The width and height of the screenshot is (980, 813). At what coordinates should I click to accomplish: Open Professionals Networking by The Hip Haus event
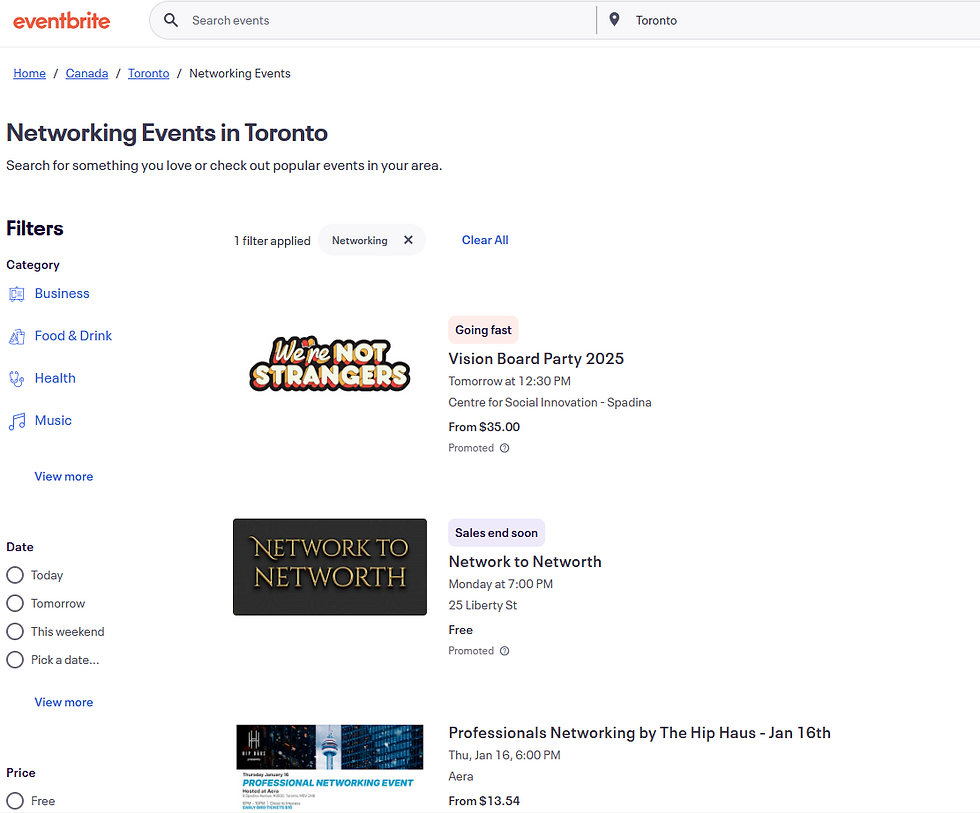pos(639,732)
